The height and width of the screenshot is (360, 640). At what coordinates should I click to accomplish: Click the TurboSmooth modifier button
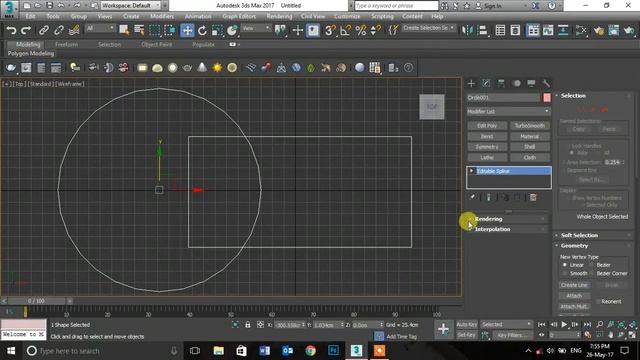[x=530, y=126]
